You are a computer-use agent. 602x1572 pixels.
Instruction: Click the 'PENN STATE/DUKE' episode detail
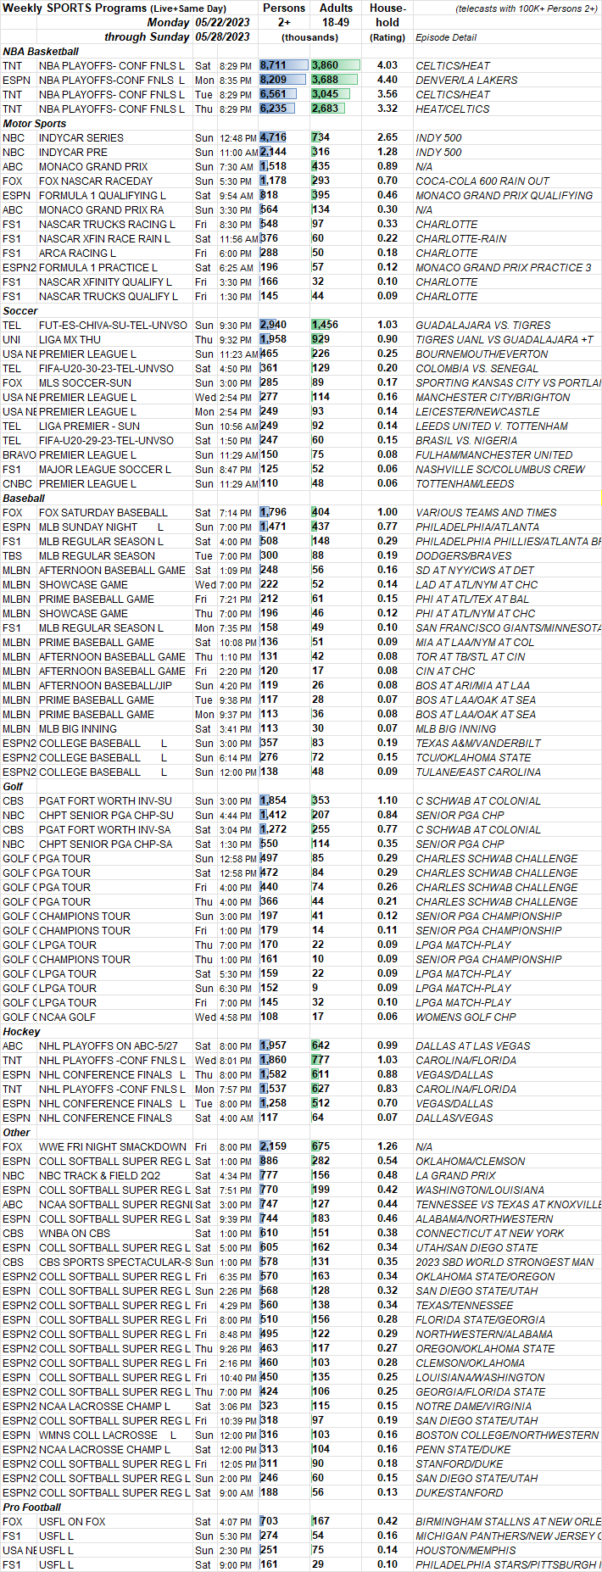pos(459,1450)
